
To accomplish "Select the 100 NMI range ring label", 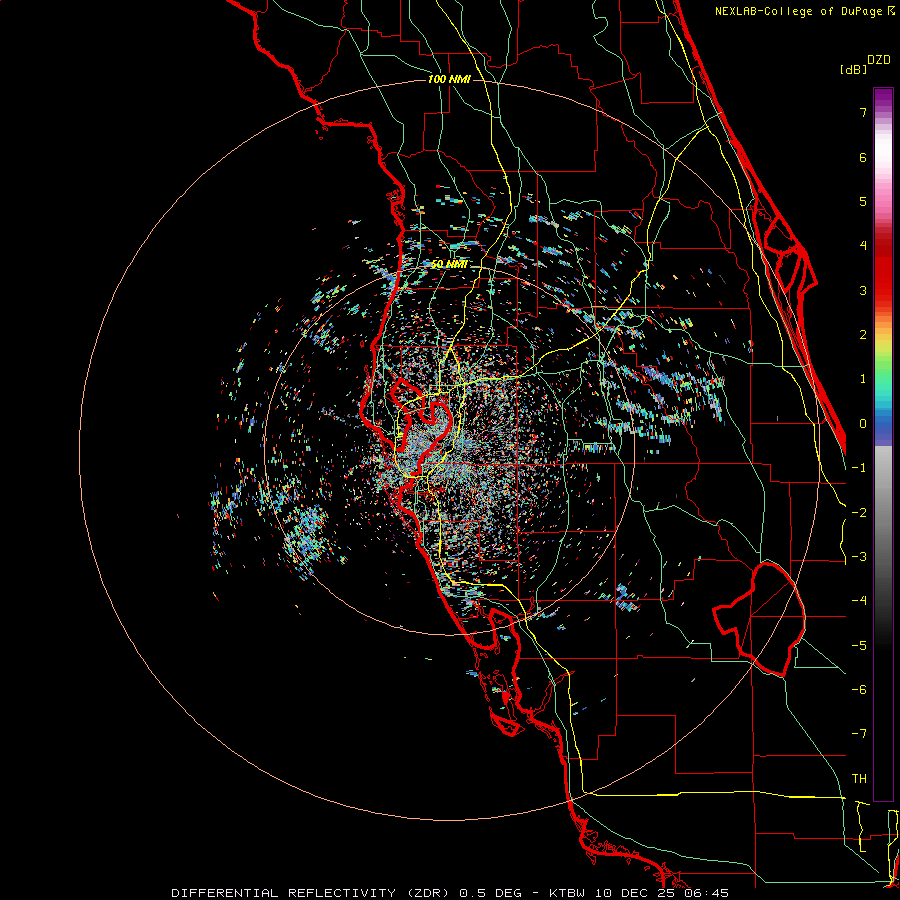I will [449, 79].
